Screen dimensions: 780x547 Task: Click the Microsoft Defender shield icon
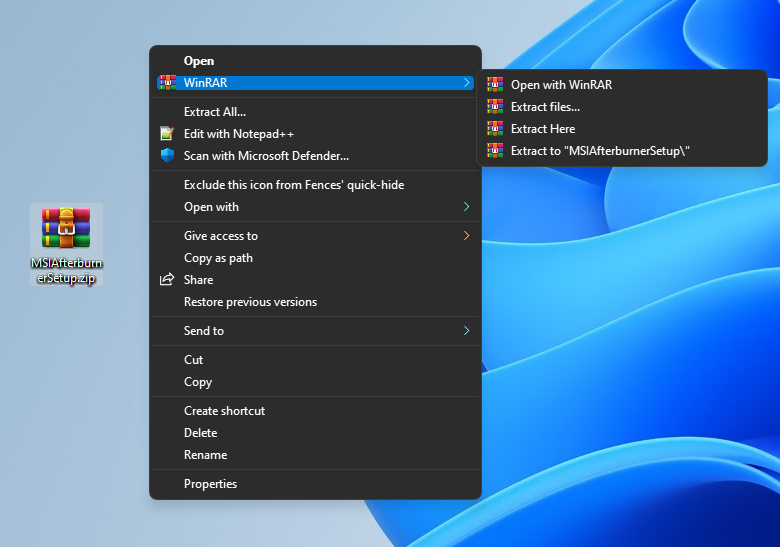click(167, 155)
